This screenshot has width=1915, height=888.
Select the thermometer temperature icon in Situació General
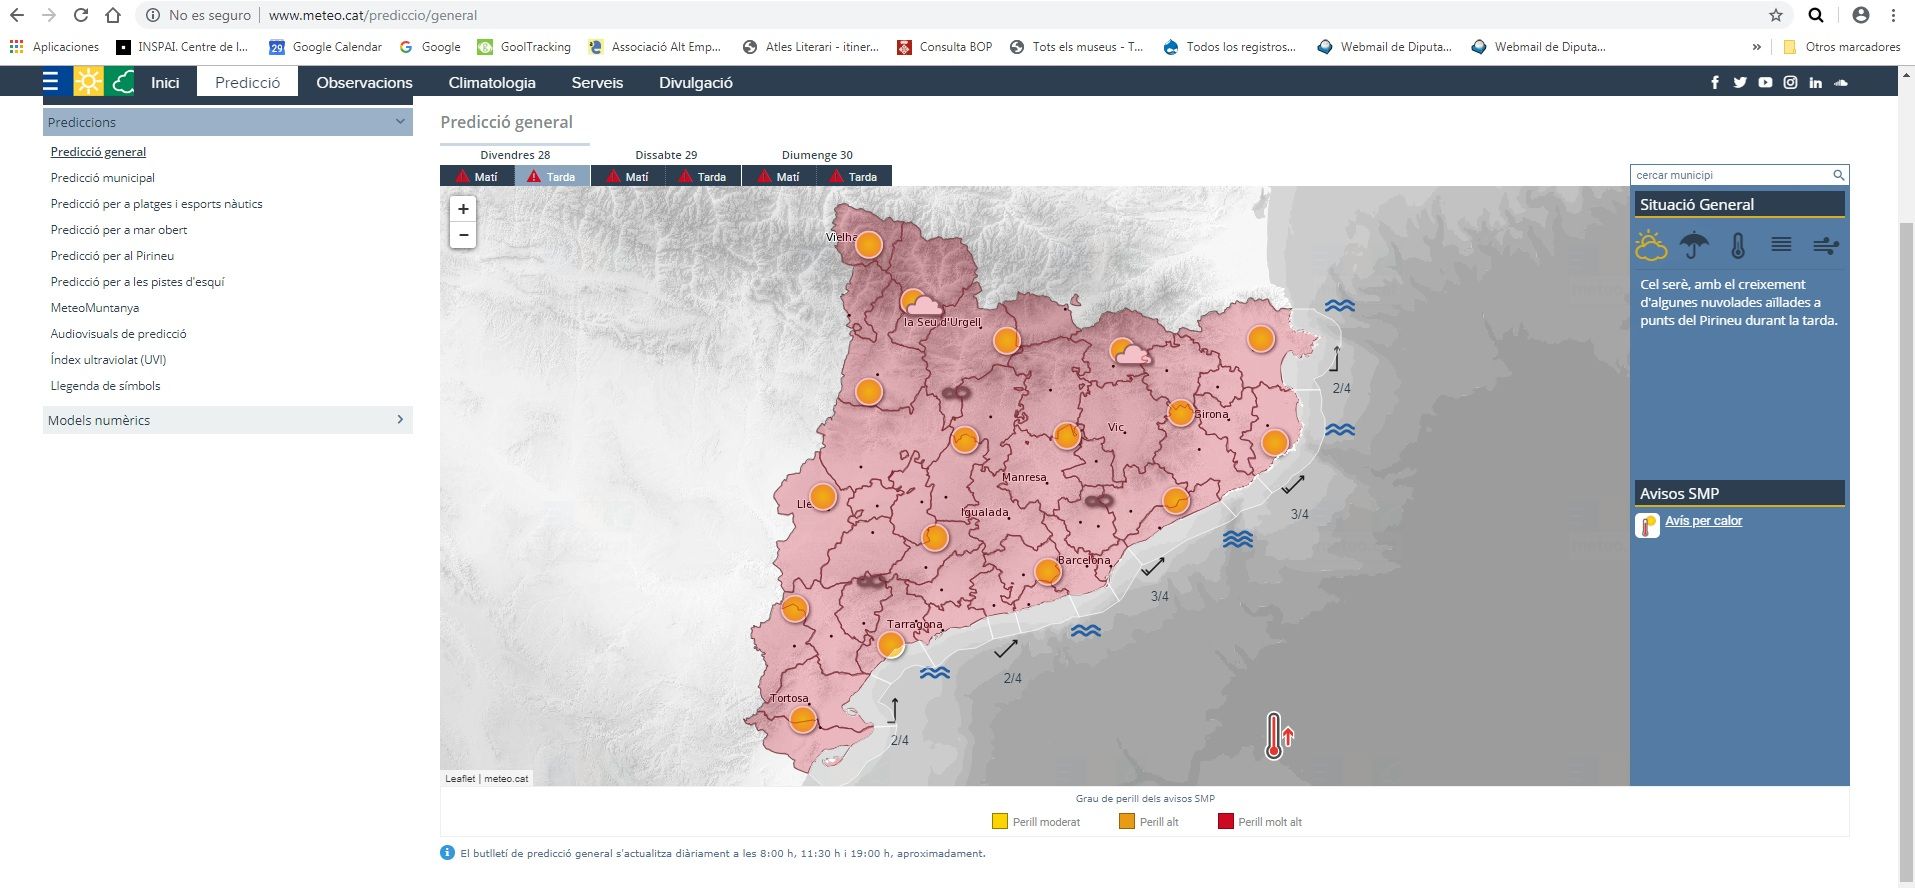point(1738,246)
